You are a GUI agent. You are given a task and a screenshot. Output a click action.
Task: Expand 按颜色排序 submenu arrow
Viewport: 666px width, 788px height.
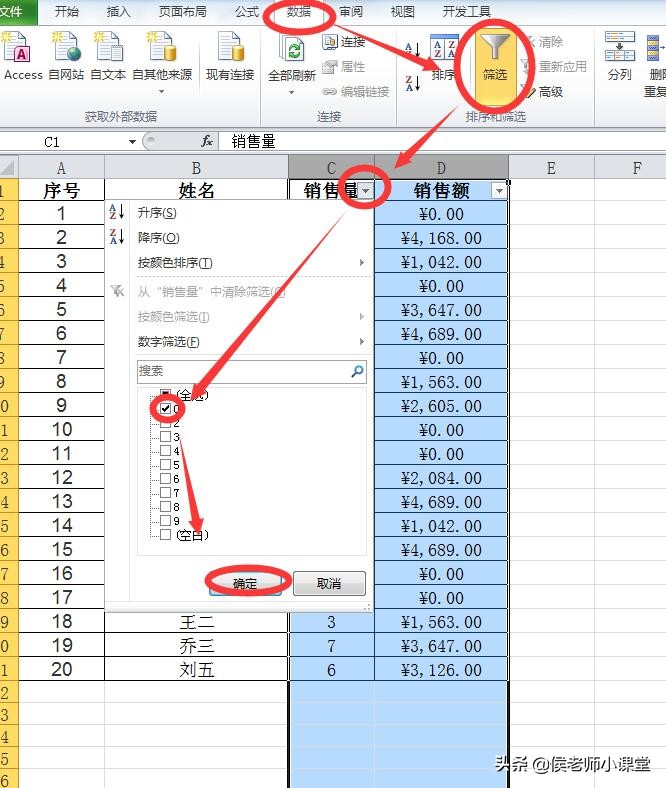(362, 262)
